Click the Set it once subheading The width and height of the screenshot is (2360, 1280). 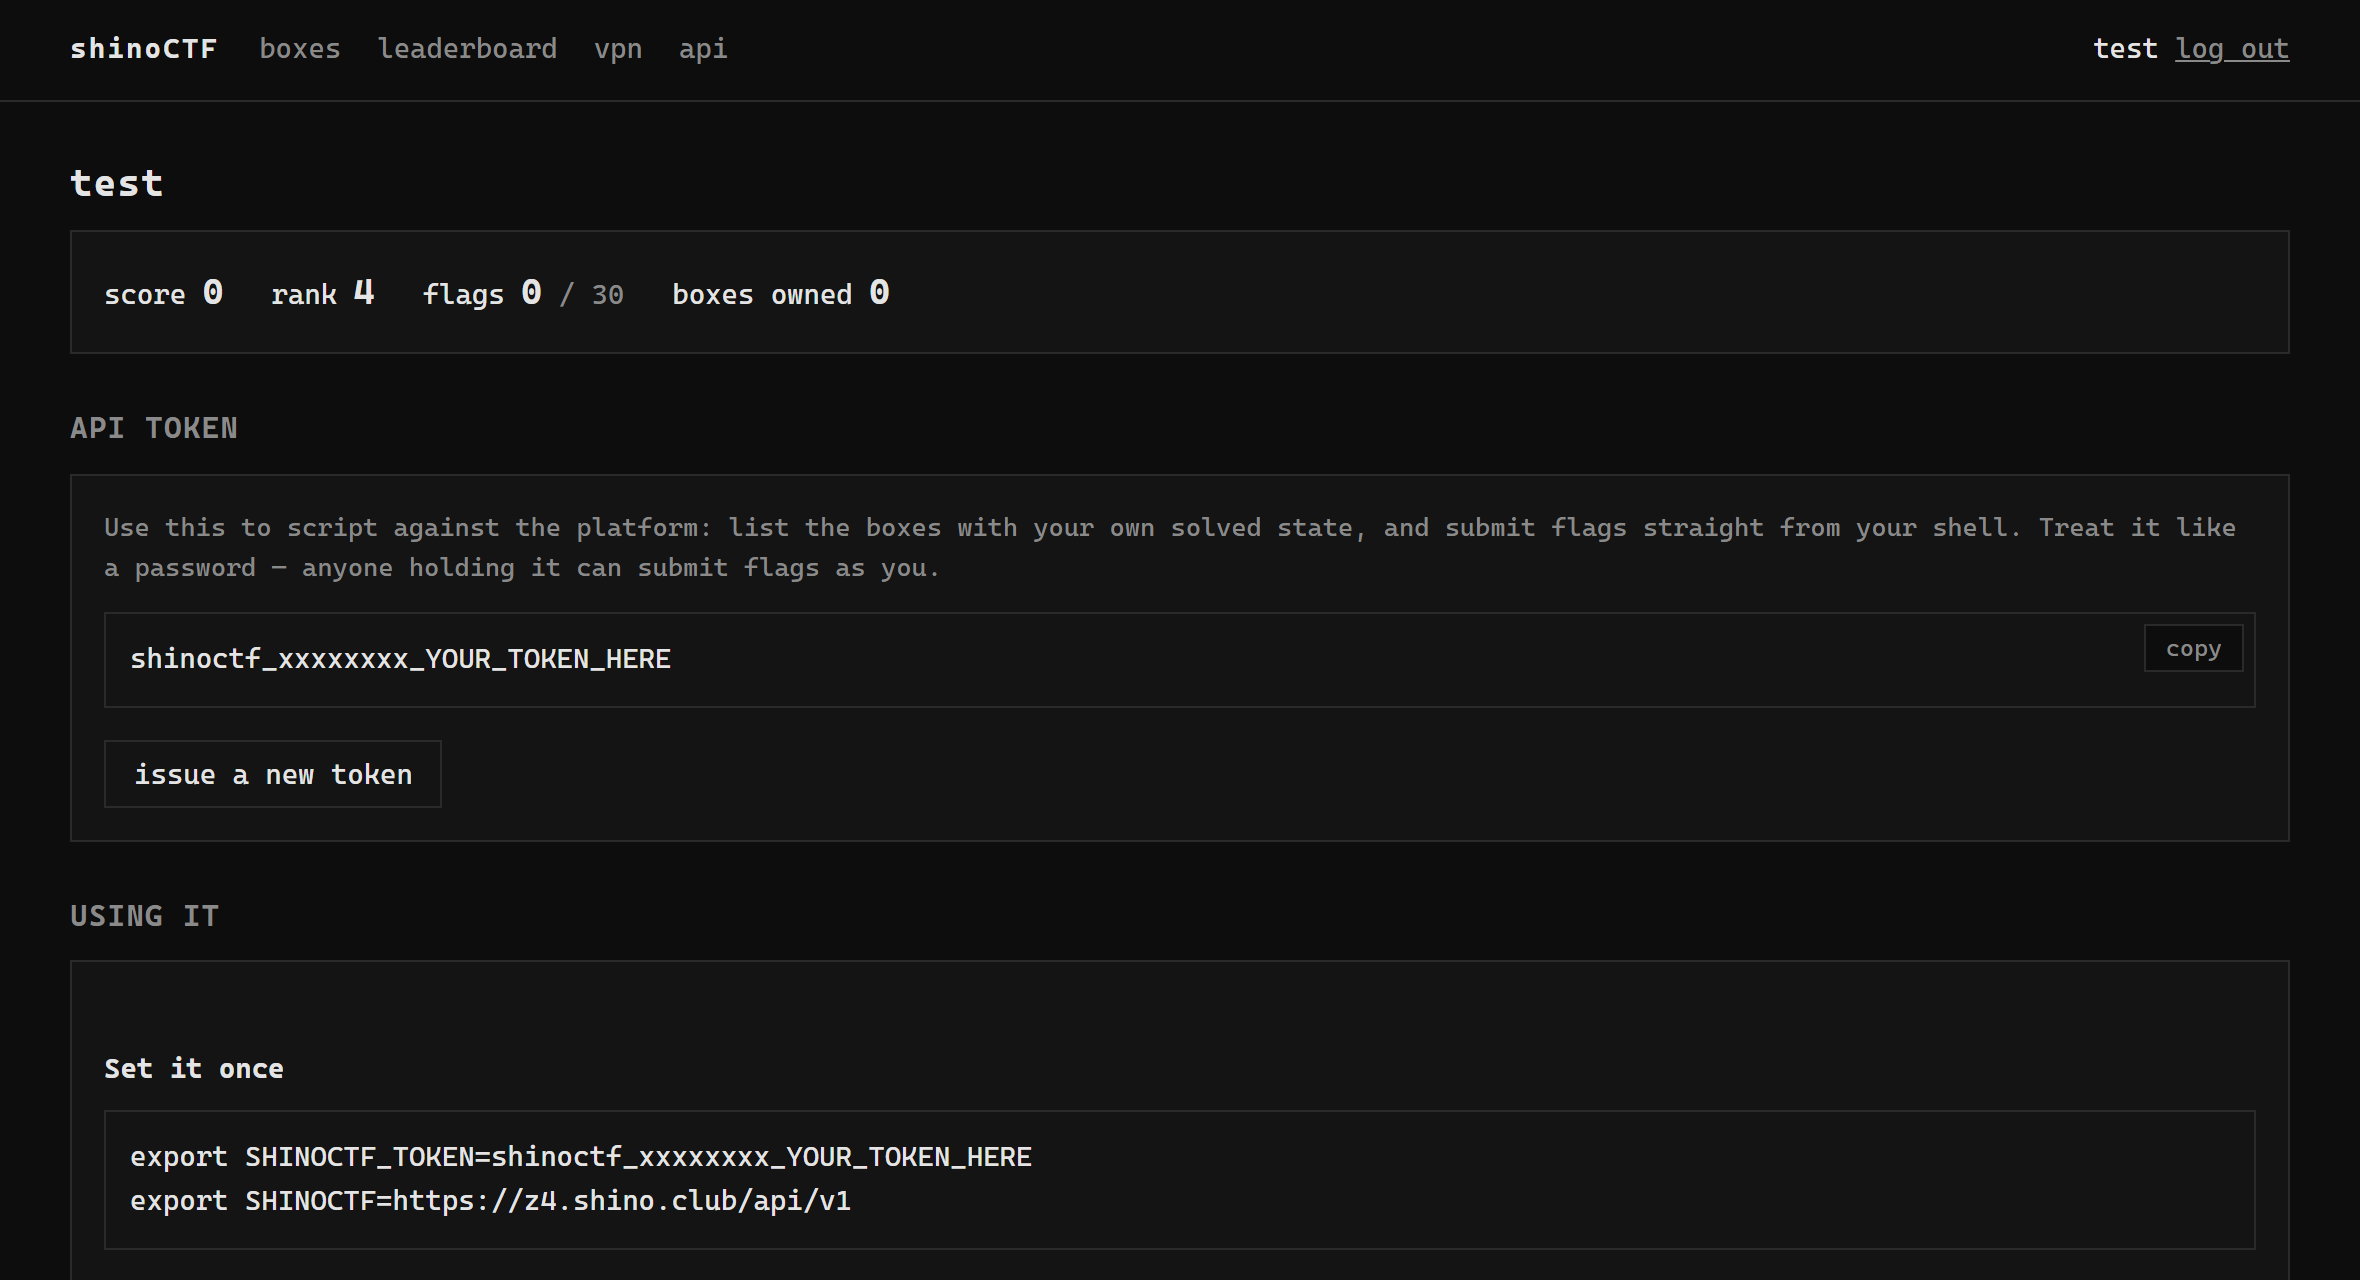[x=194, y=1068]
